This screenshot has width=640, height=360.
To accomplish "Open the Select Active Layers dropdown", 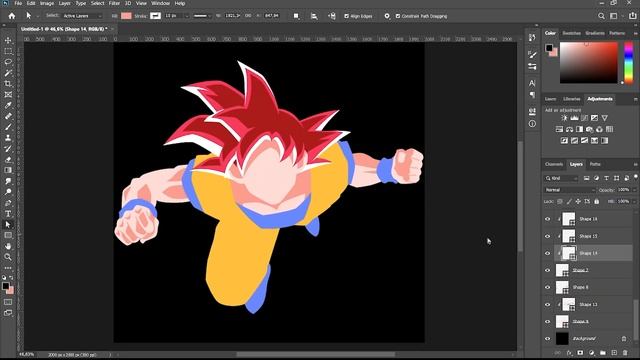I will pyautogui.click(x=81, y=16).
